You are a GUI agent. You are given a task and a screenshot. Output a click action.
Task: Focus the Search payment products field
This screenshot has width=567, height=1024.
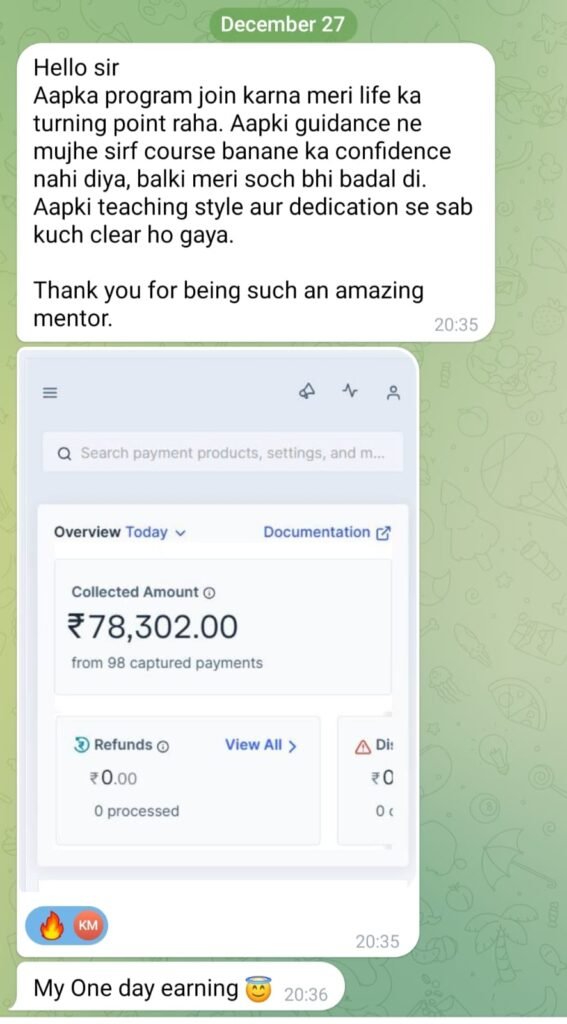[x=223, y=453]
